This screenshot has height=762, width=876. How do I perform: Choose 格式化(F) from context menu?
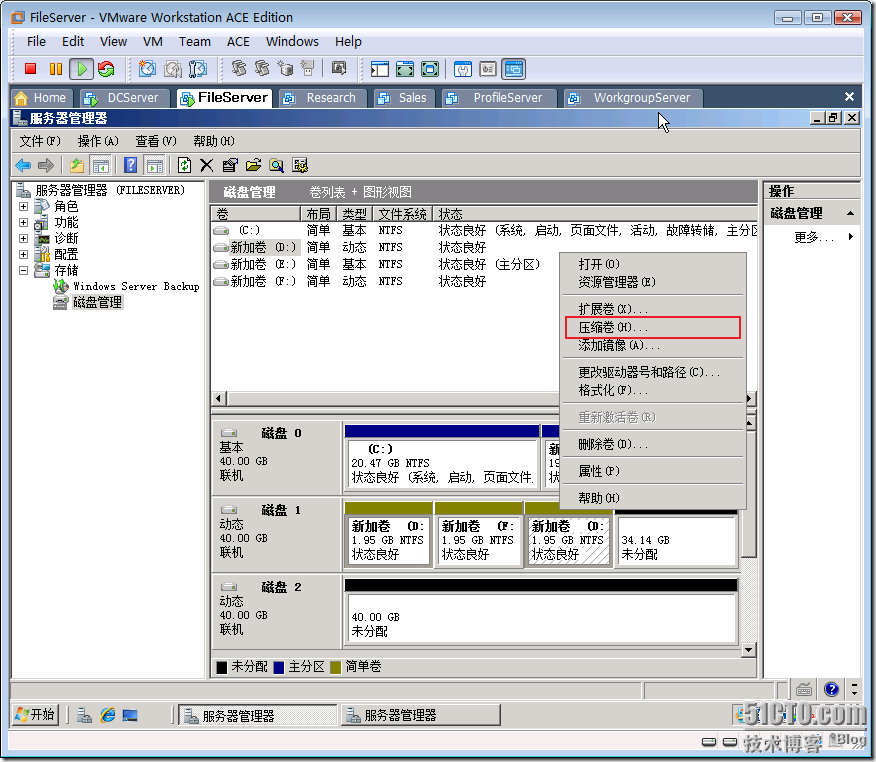pyautogui.click(x=652, y=390)
